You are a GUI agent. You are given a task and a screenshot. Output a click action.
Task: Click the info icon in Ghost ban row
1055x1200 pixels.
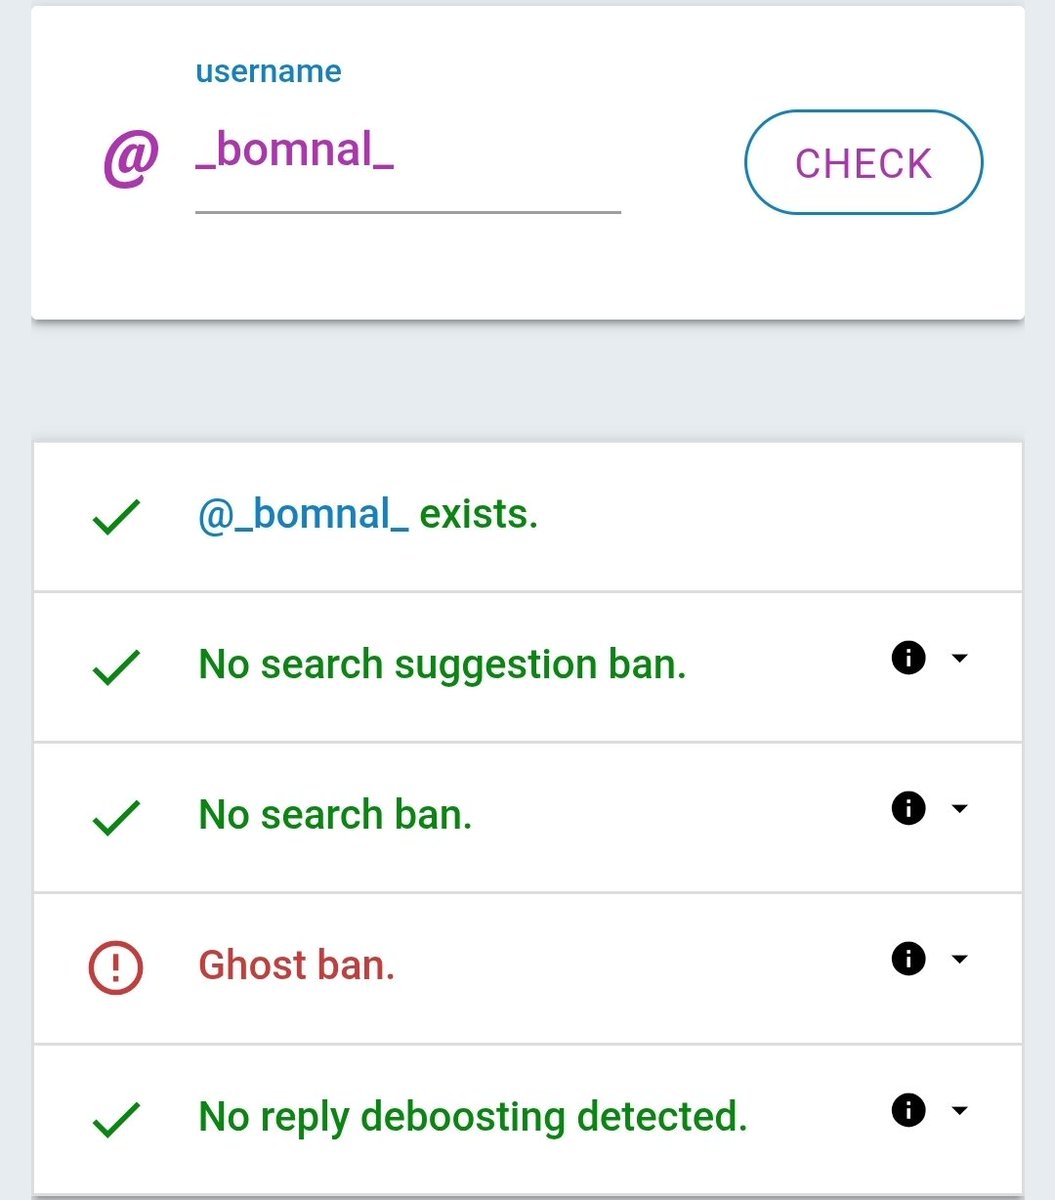pos(908,959)
